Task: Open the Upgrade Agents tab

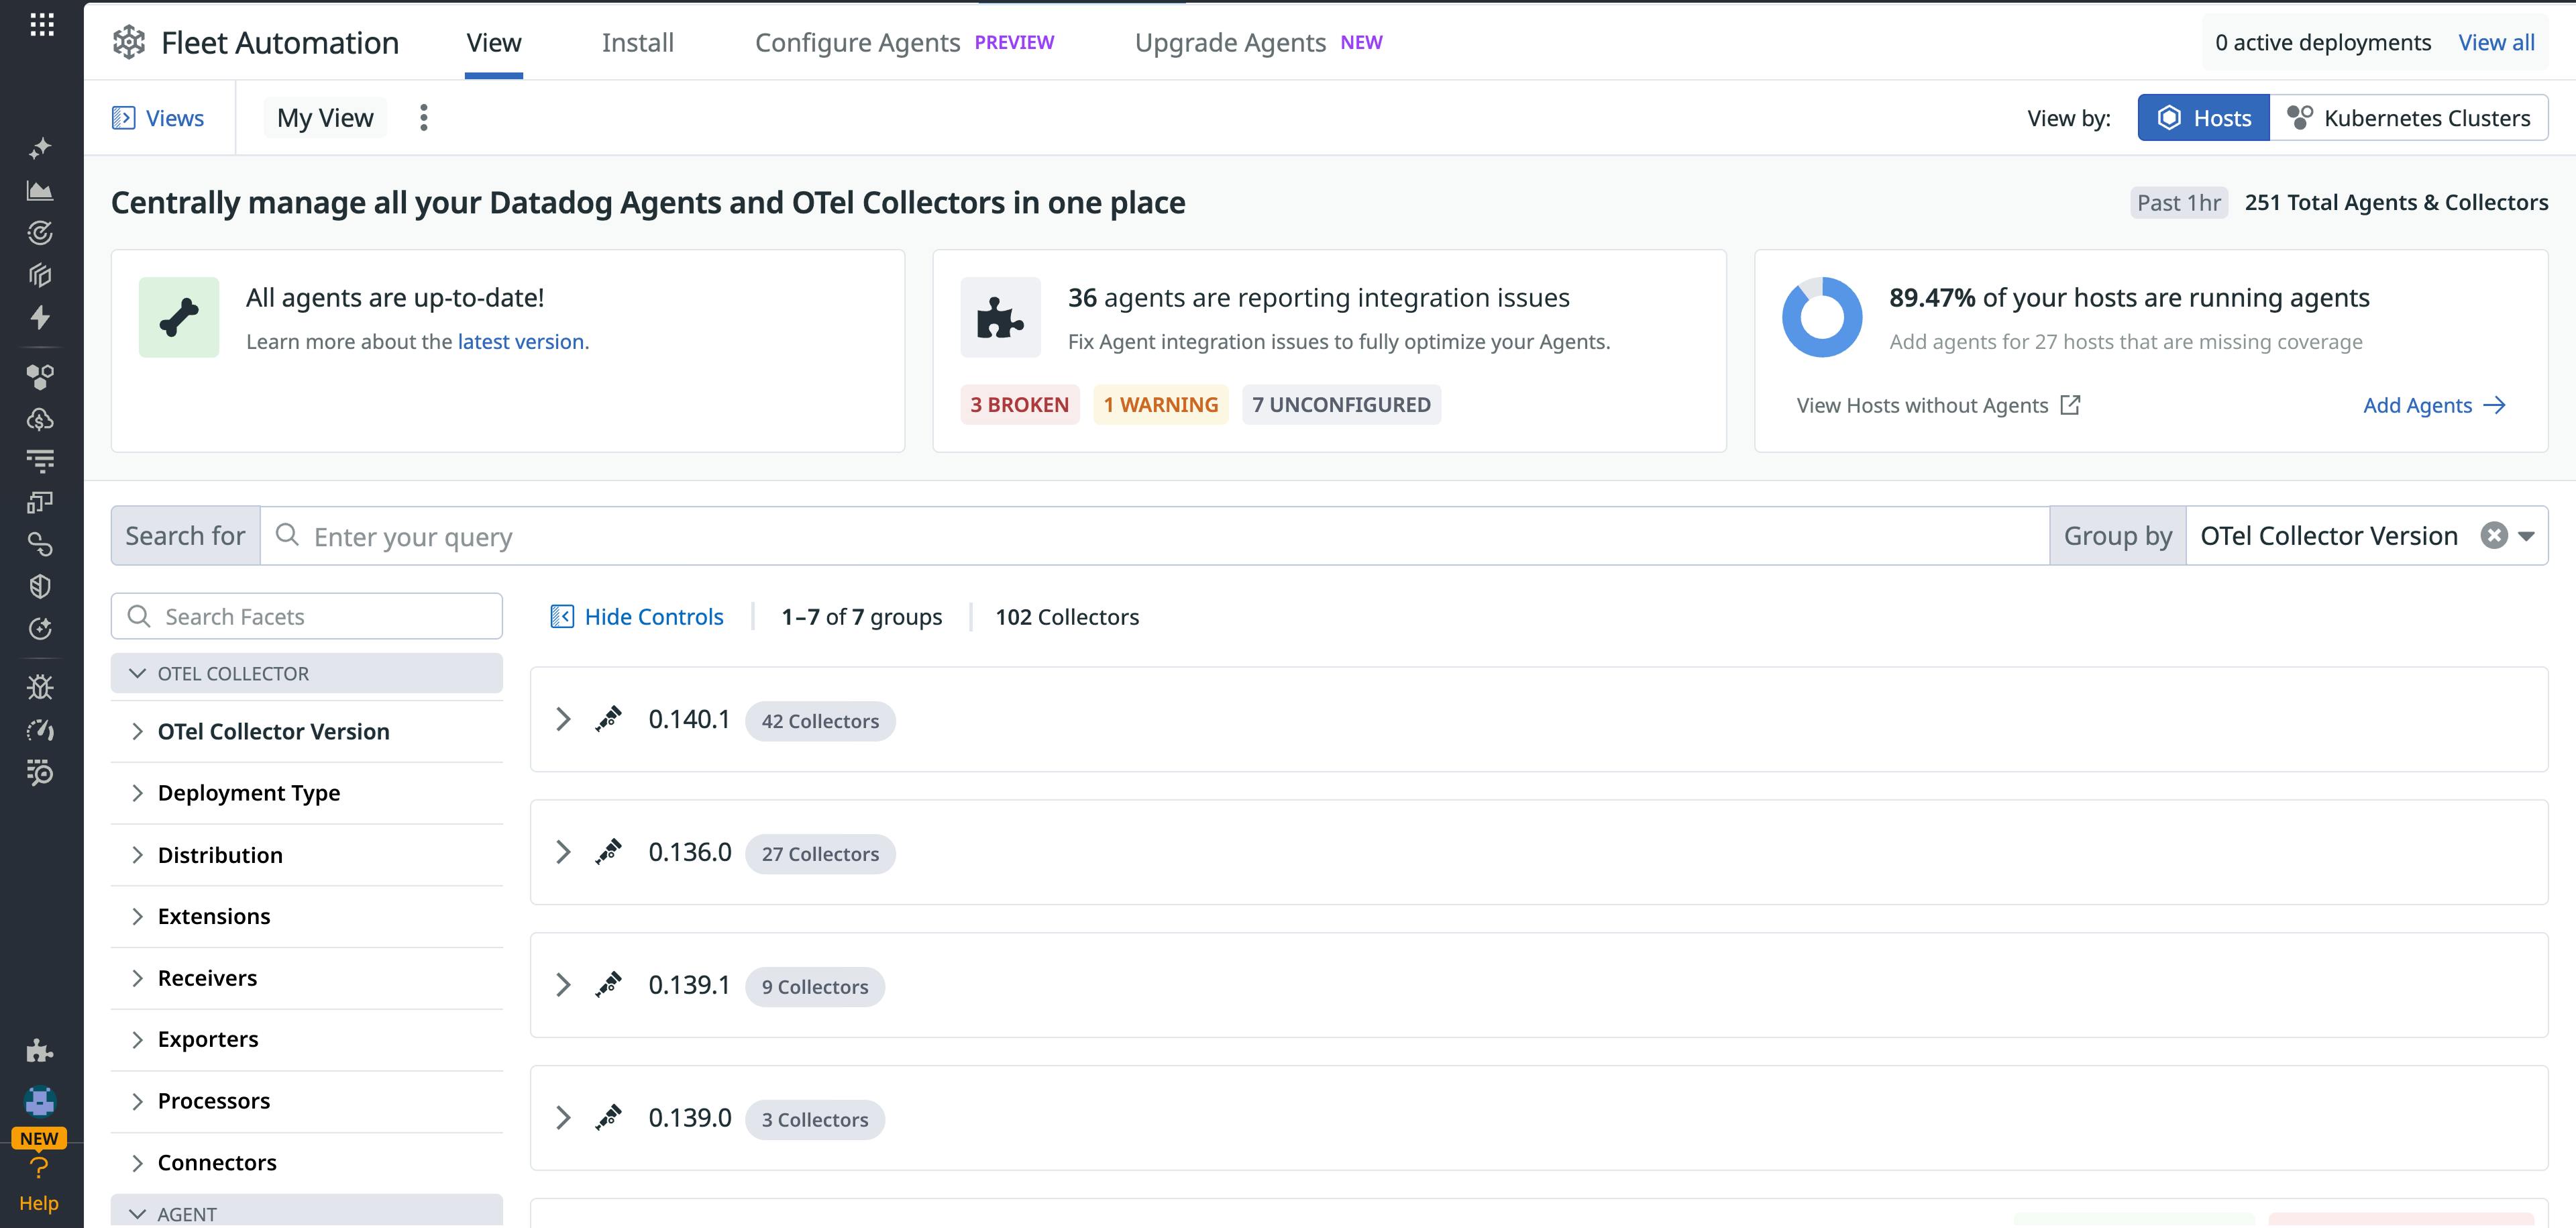Action: pos(1229,43)
